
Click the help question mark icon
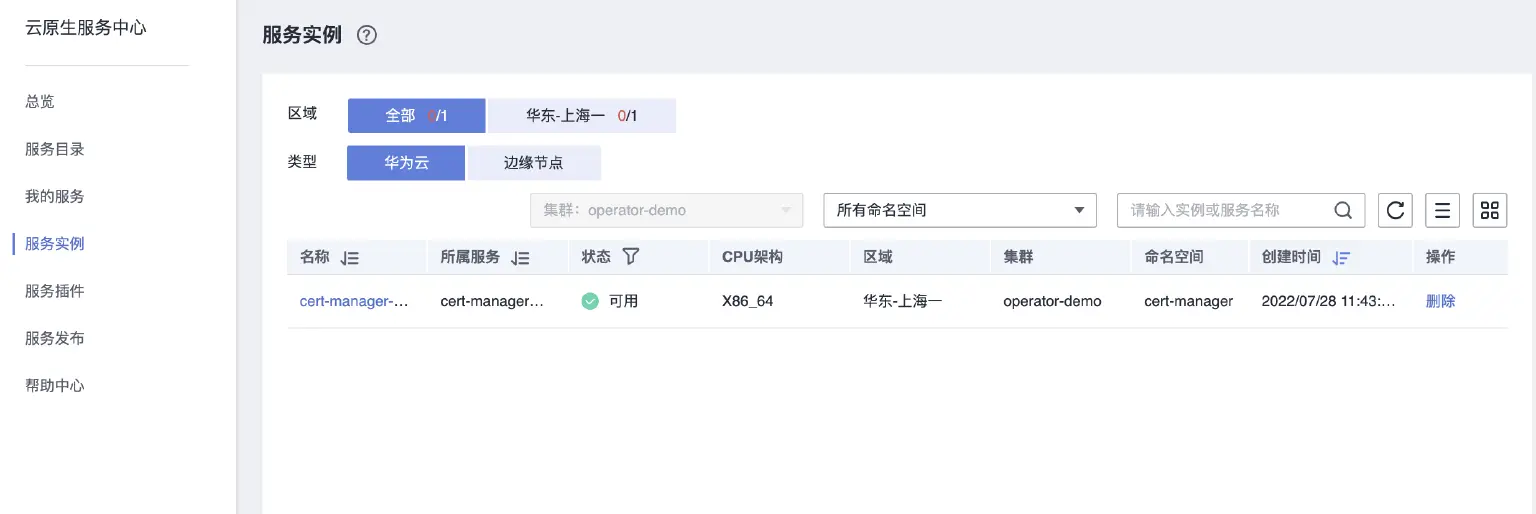367,36
